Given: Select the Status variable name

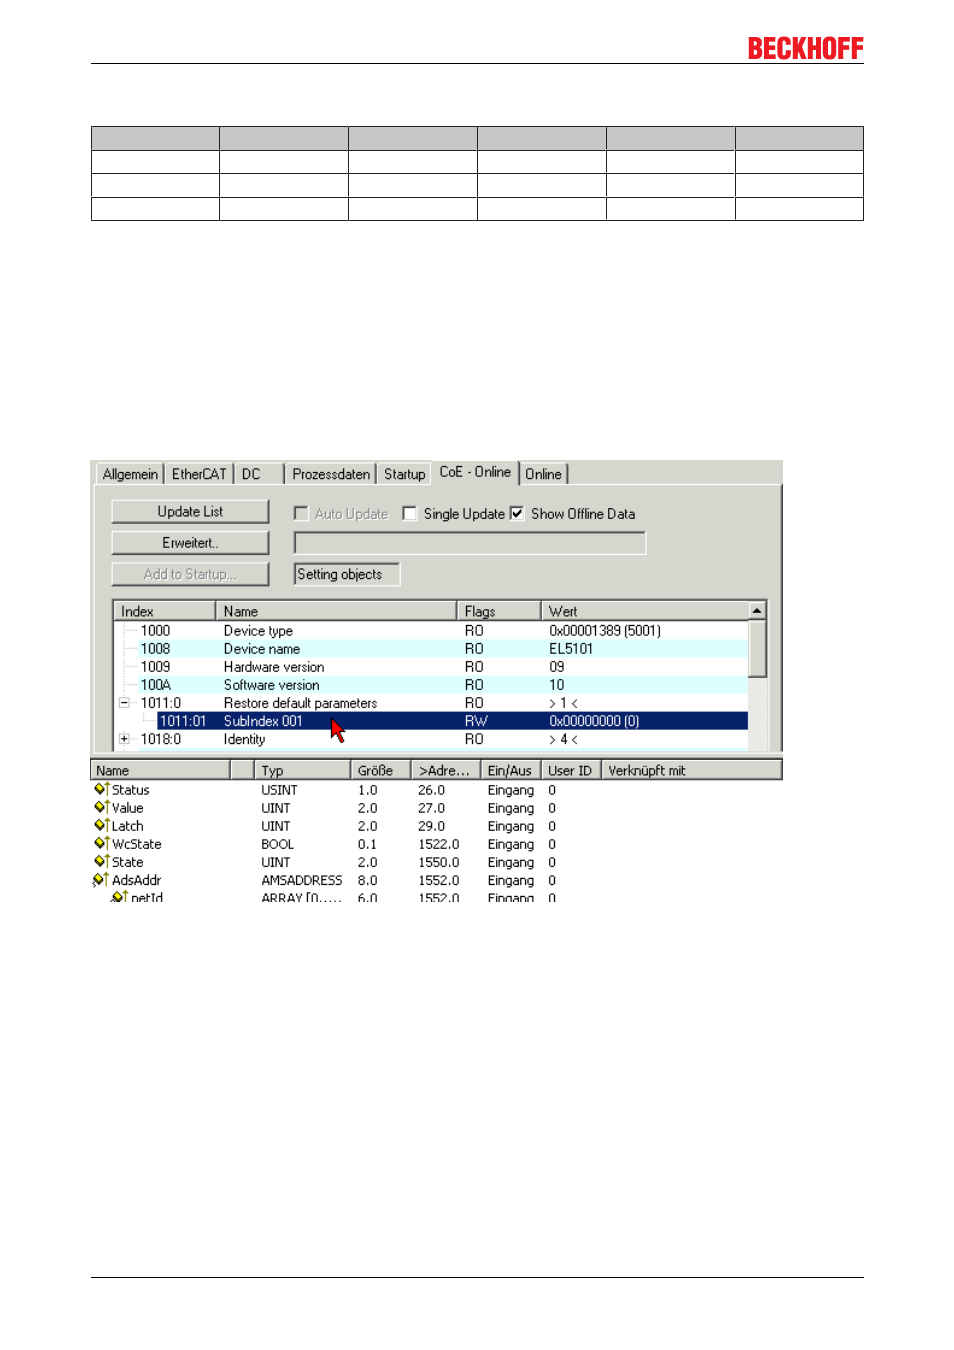Looking at the screenshot, I should click(x=130, y=790).
